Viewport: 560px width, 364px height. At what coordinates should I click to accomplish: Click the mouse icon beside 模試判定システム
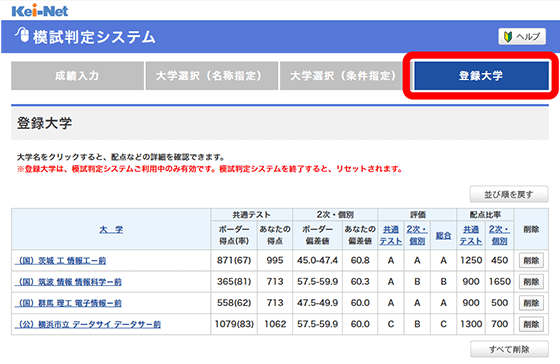point(22,35)
